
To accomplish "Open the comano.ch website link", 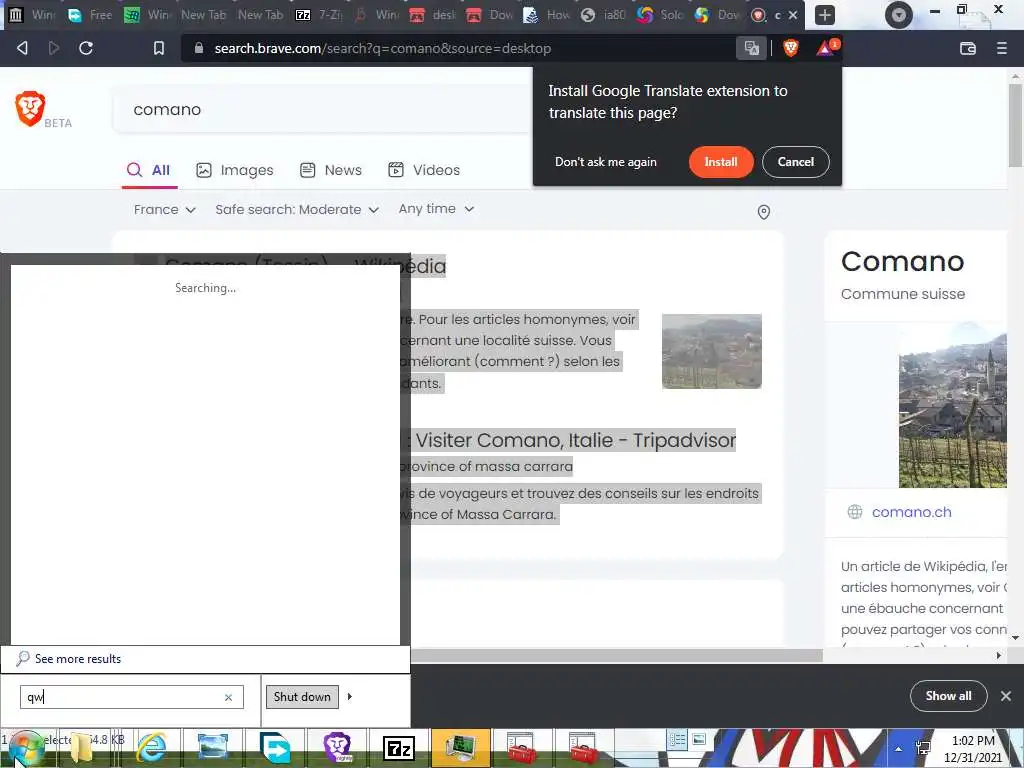I will [912, 512].
